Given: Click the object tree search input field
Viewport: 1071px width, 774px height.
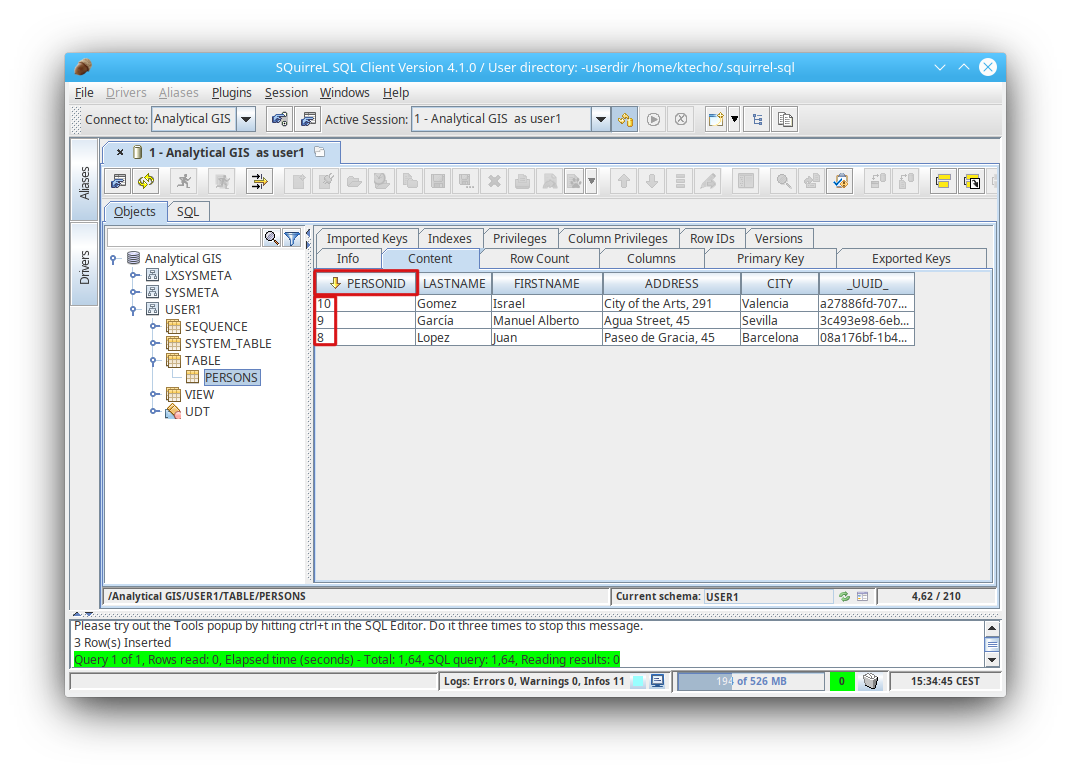Looking at the screenshot, I should [x=184, y=238].
